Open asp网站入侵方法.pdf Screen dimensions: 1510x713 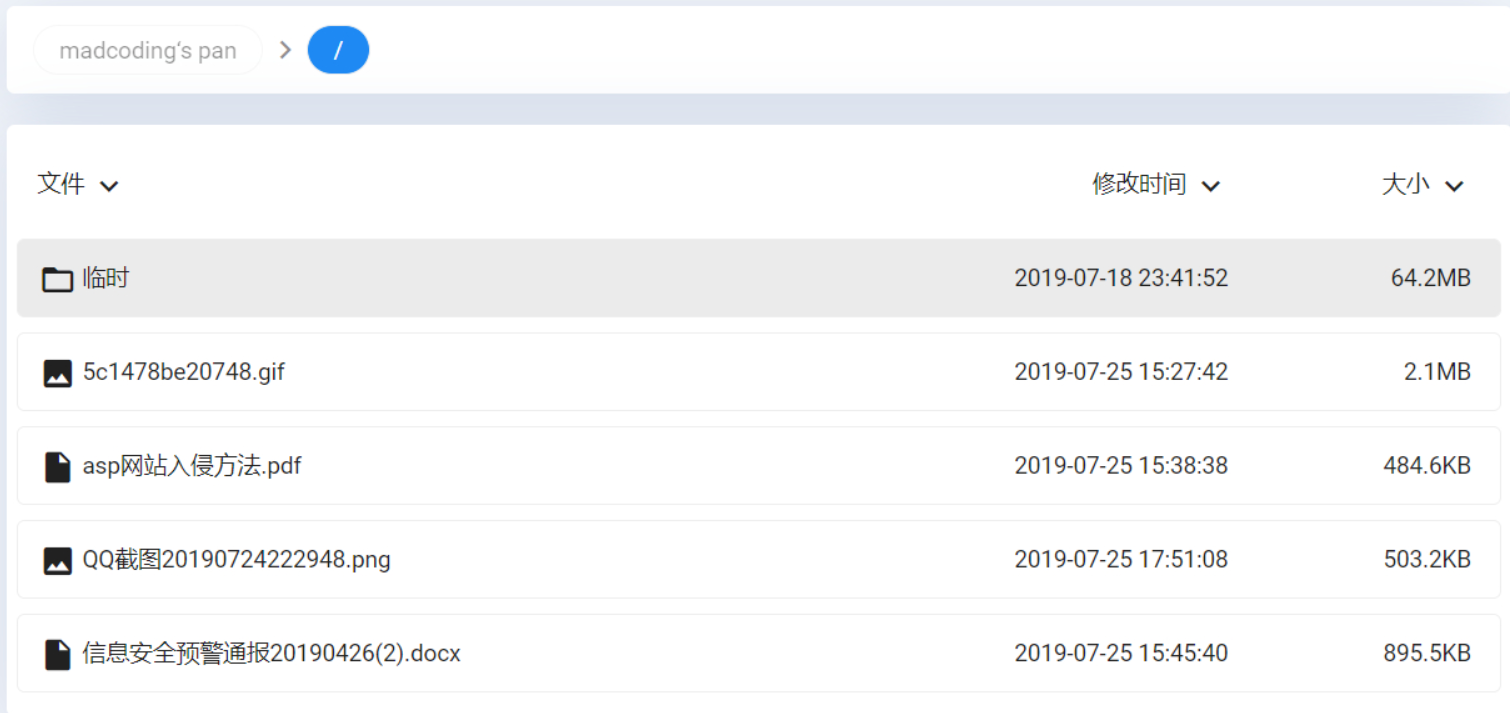point(192,466)
